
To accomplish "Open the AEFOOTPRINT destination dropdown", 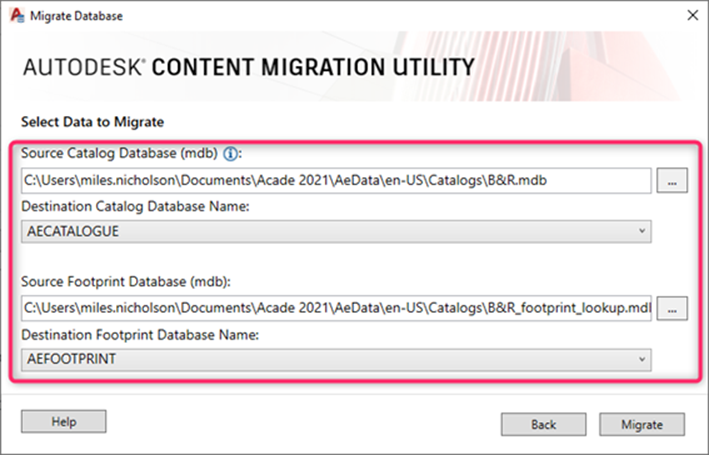I will [x=336, y=360].
